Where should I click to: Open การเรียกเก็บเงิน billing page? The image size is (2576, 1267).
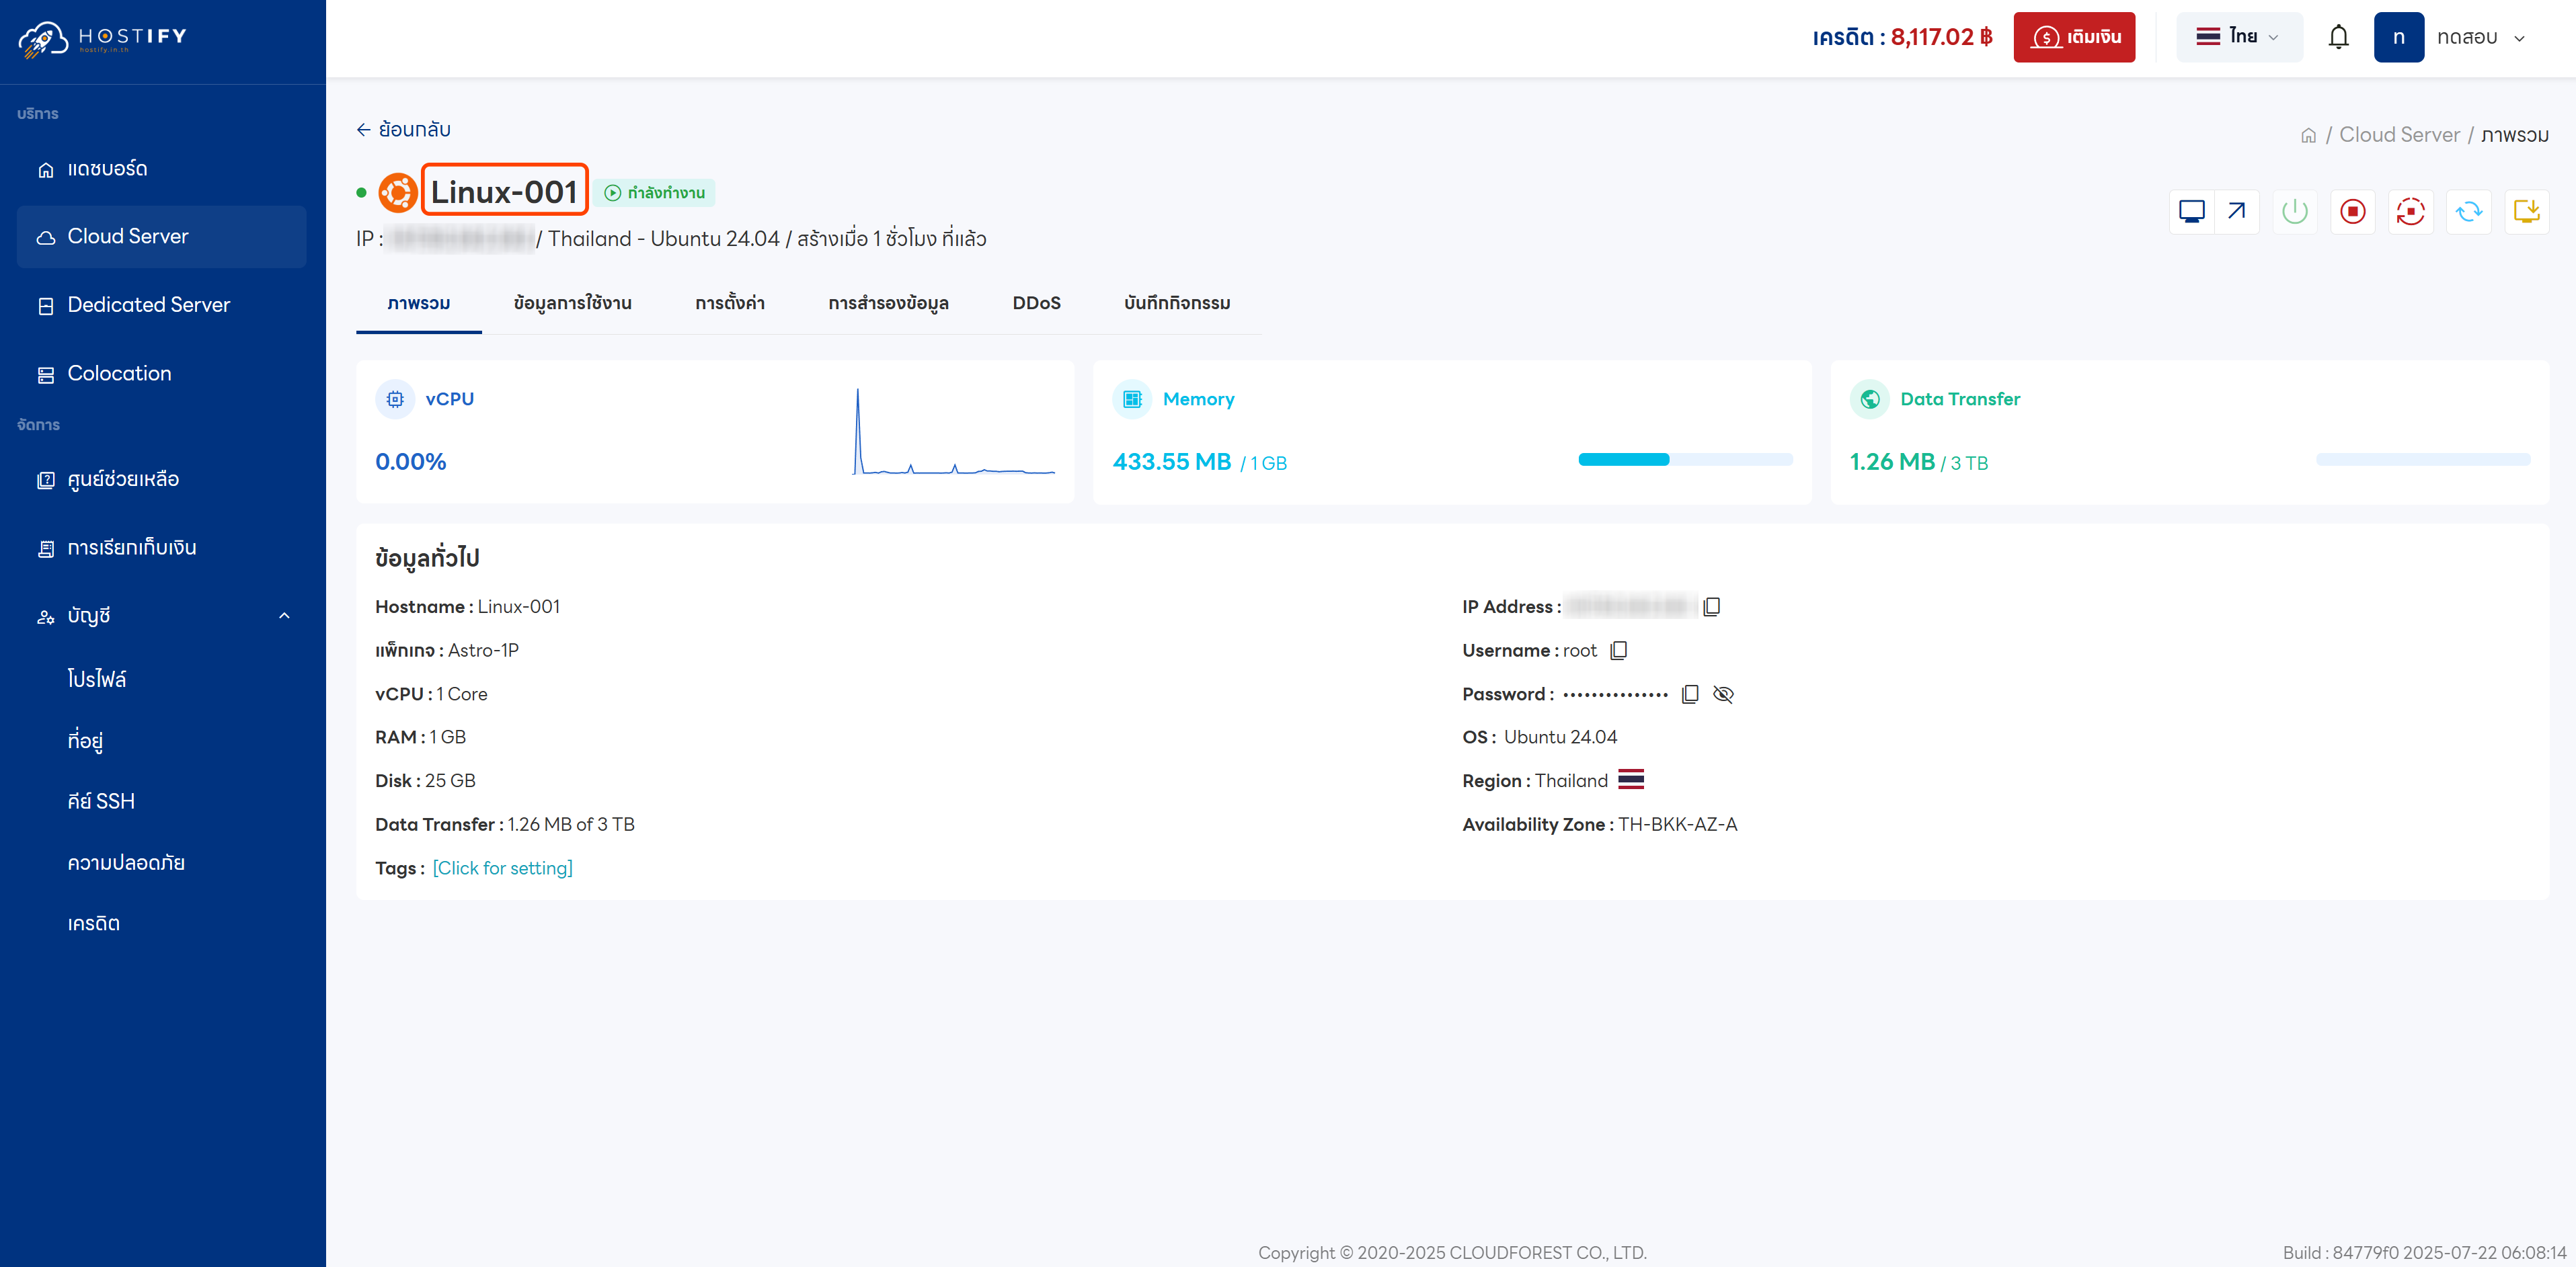click(x=162, y=548)
